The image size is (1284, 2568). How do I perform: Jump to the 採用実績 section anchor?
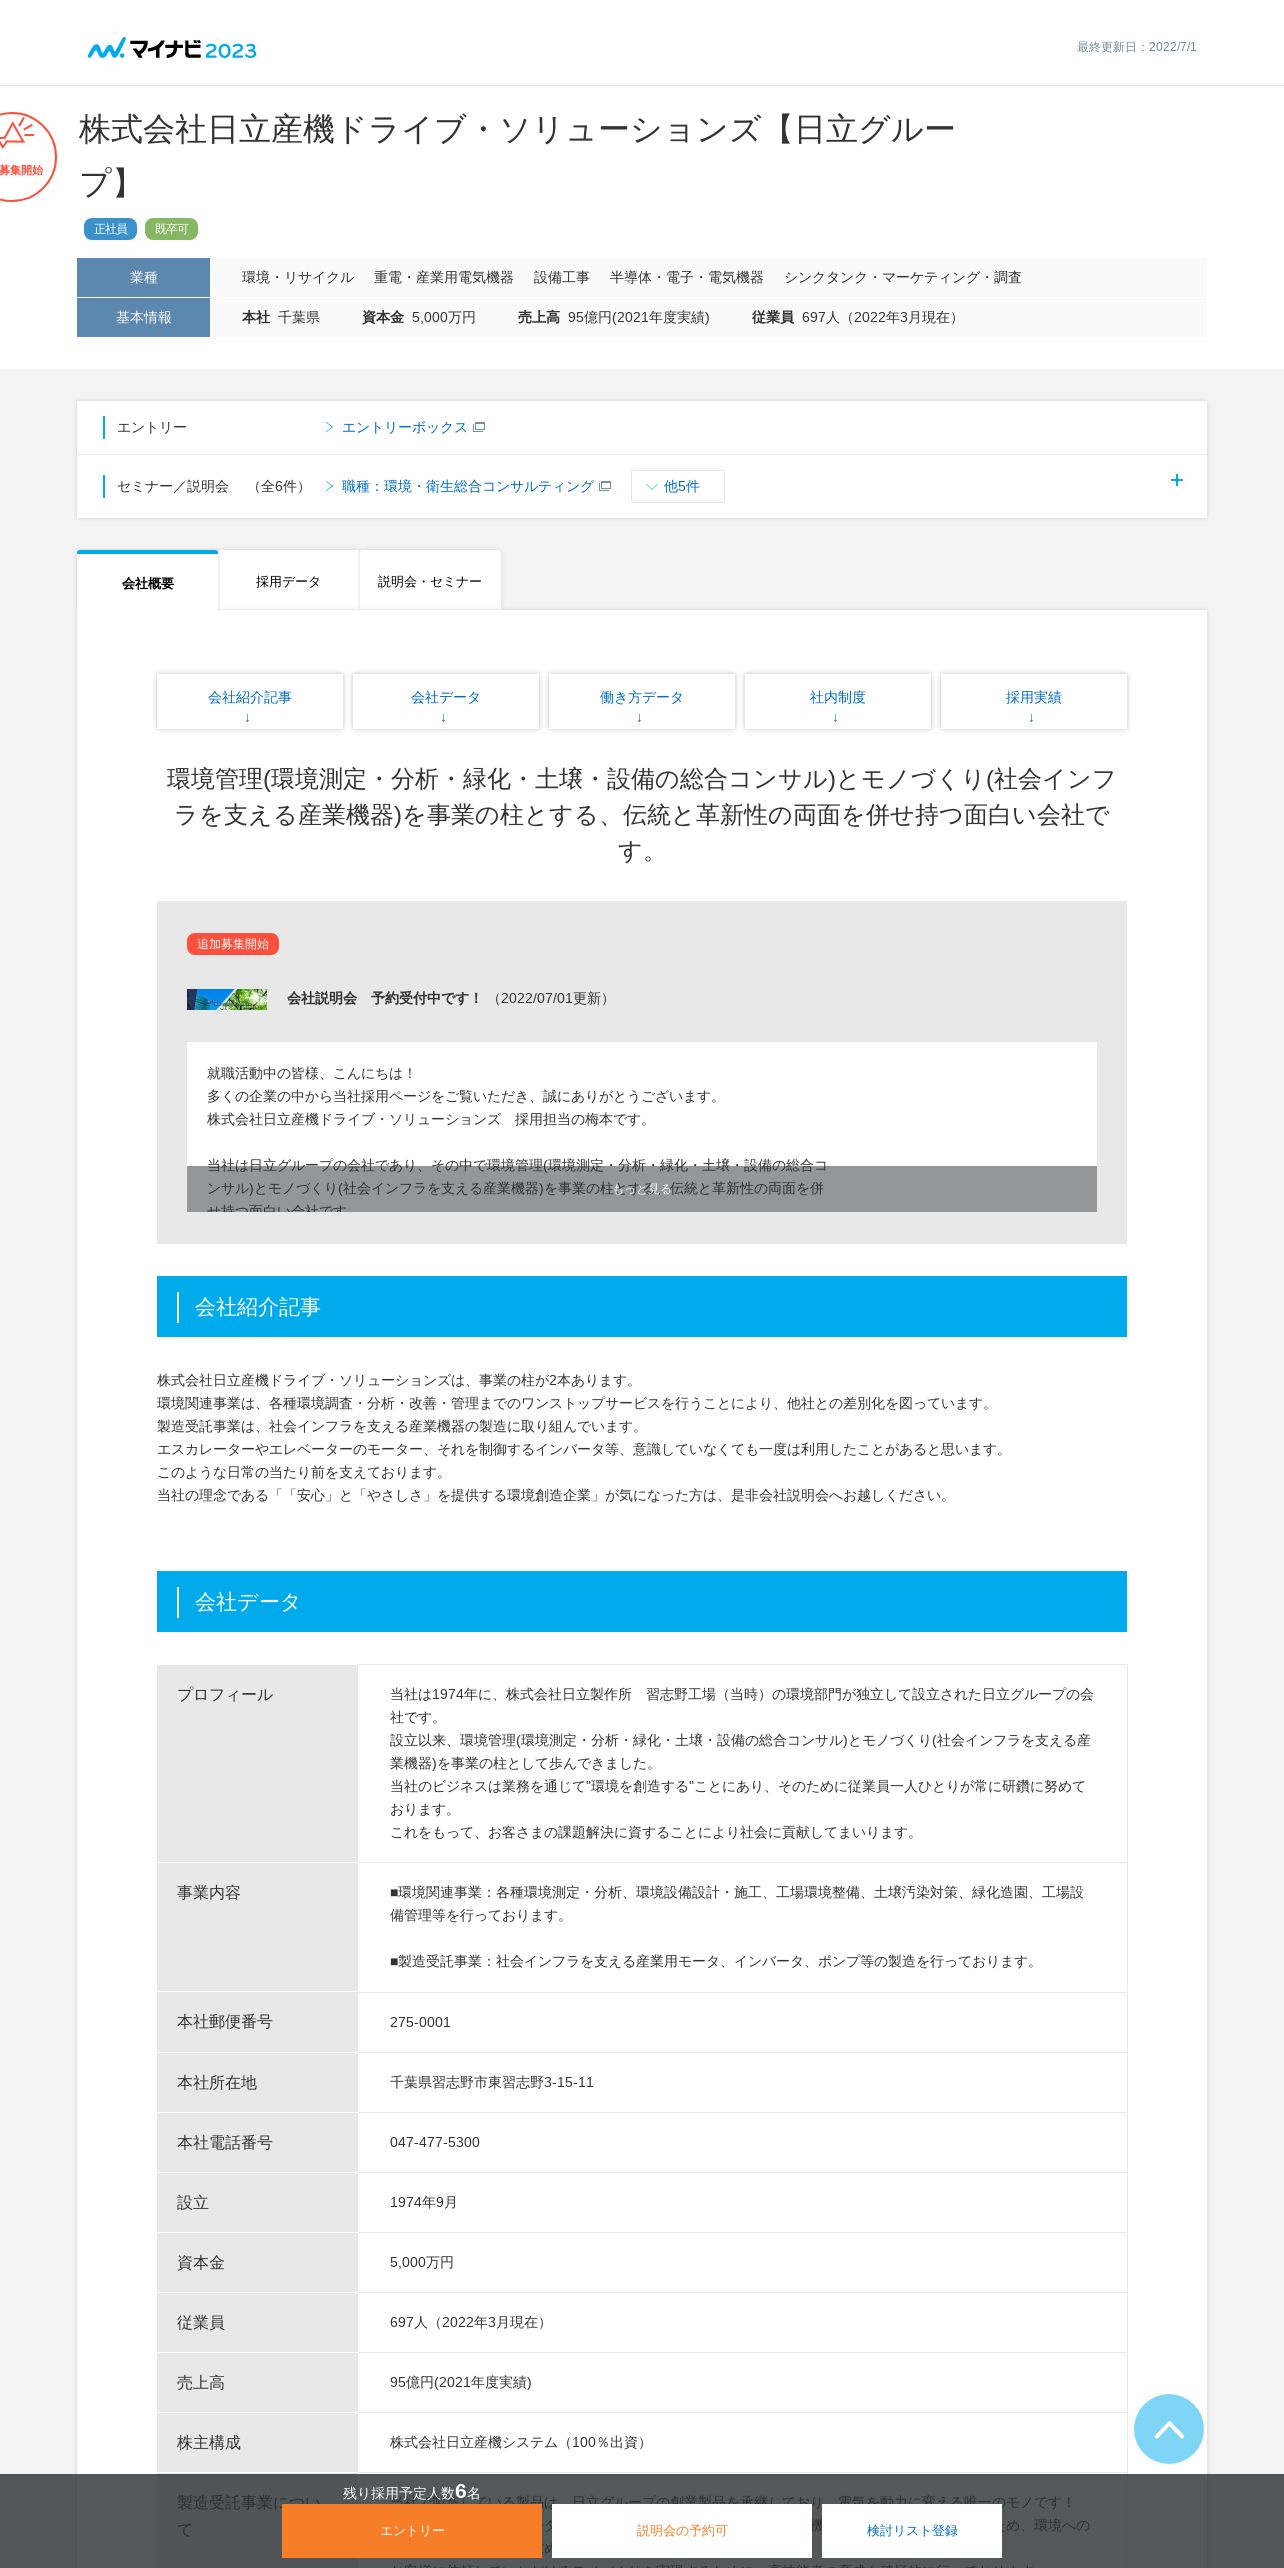(1034, 702)
